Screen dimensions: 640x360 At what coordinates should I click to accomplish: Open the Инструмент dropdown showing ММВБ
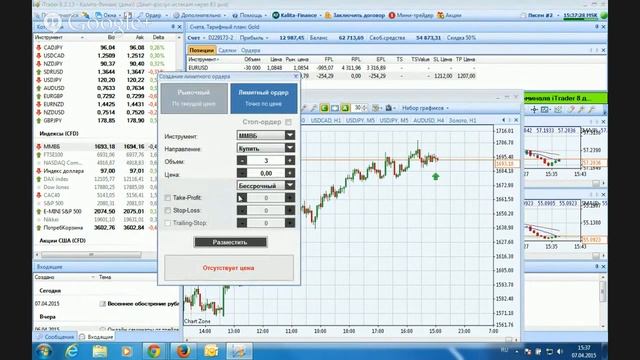click(266, 135)
